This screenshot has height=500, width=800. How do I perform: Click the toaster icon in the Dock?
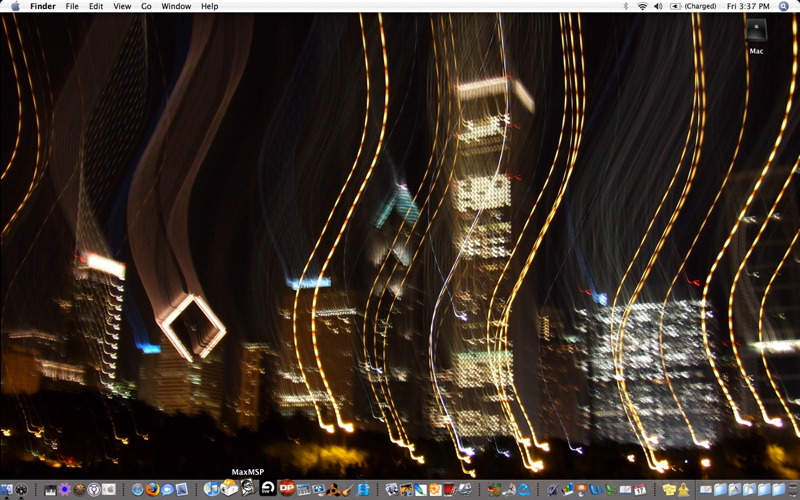tap(229, 487)
